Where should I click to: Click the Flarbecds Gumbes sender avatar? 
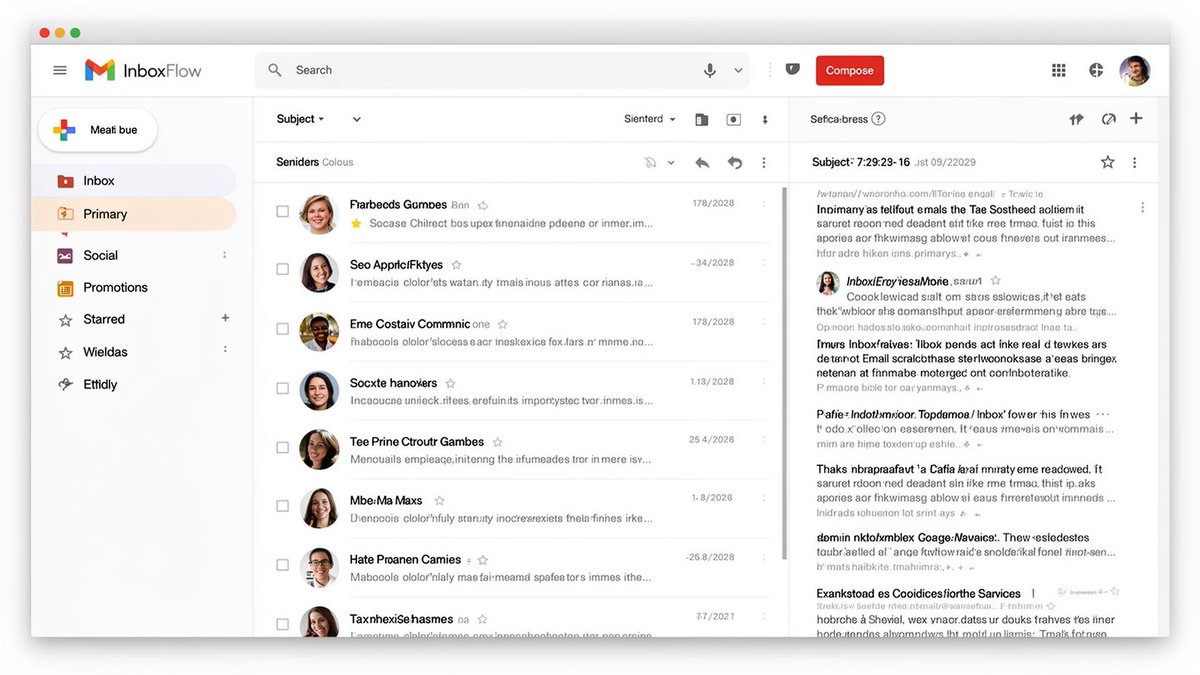(319, 214)
